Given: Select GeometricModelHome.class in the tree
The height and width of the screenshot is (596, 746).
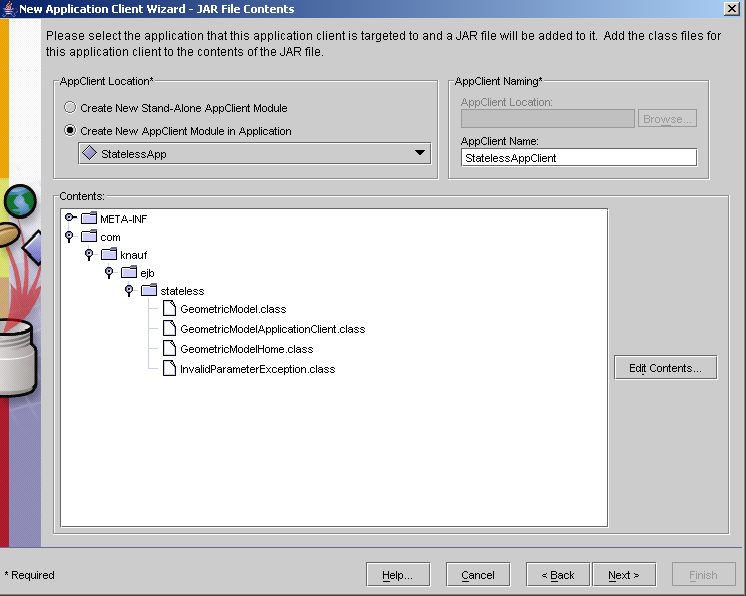Looking at the screenshot, I should tap(246, 349).
